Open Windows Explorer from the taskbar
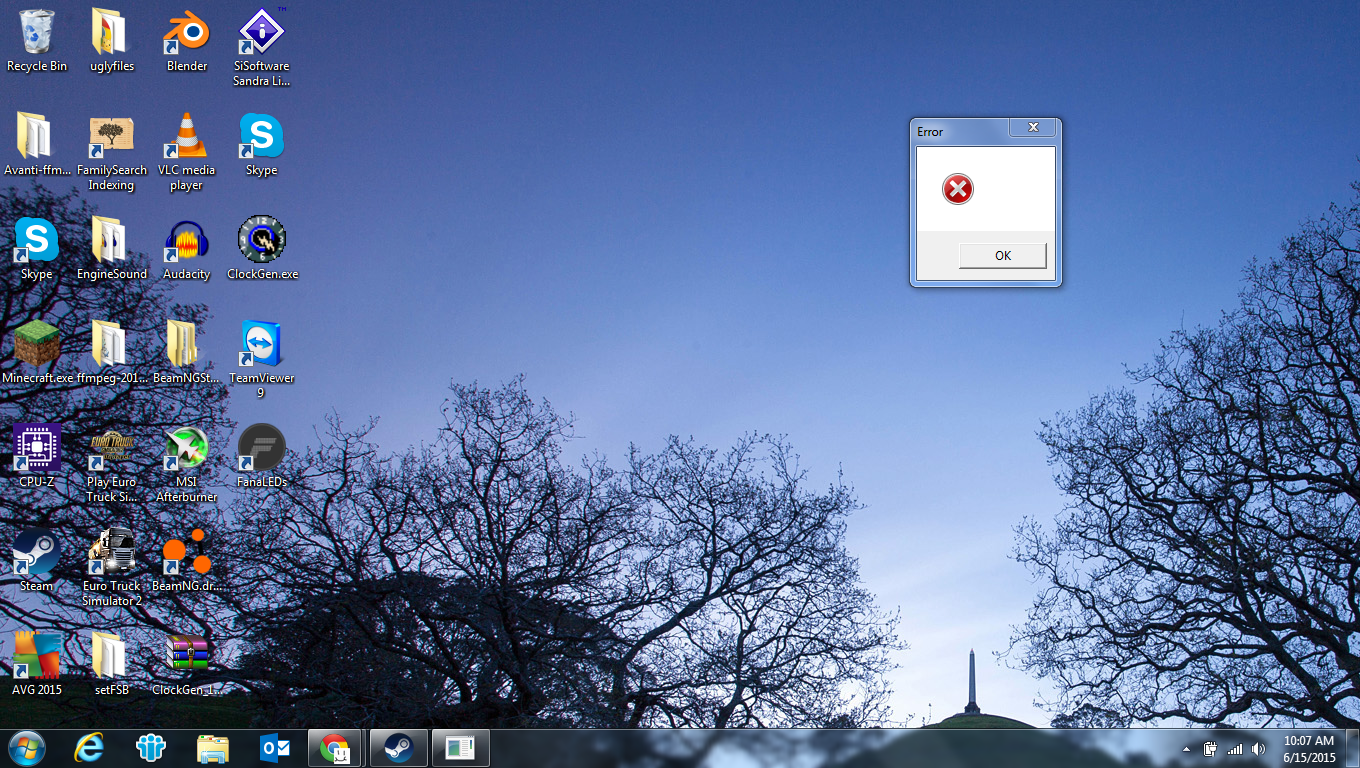The image size is (1360, 768). click(213, 748)
